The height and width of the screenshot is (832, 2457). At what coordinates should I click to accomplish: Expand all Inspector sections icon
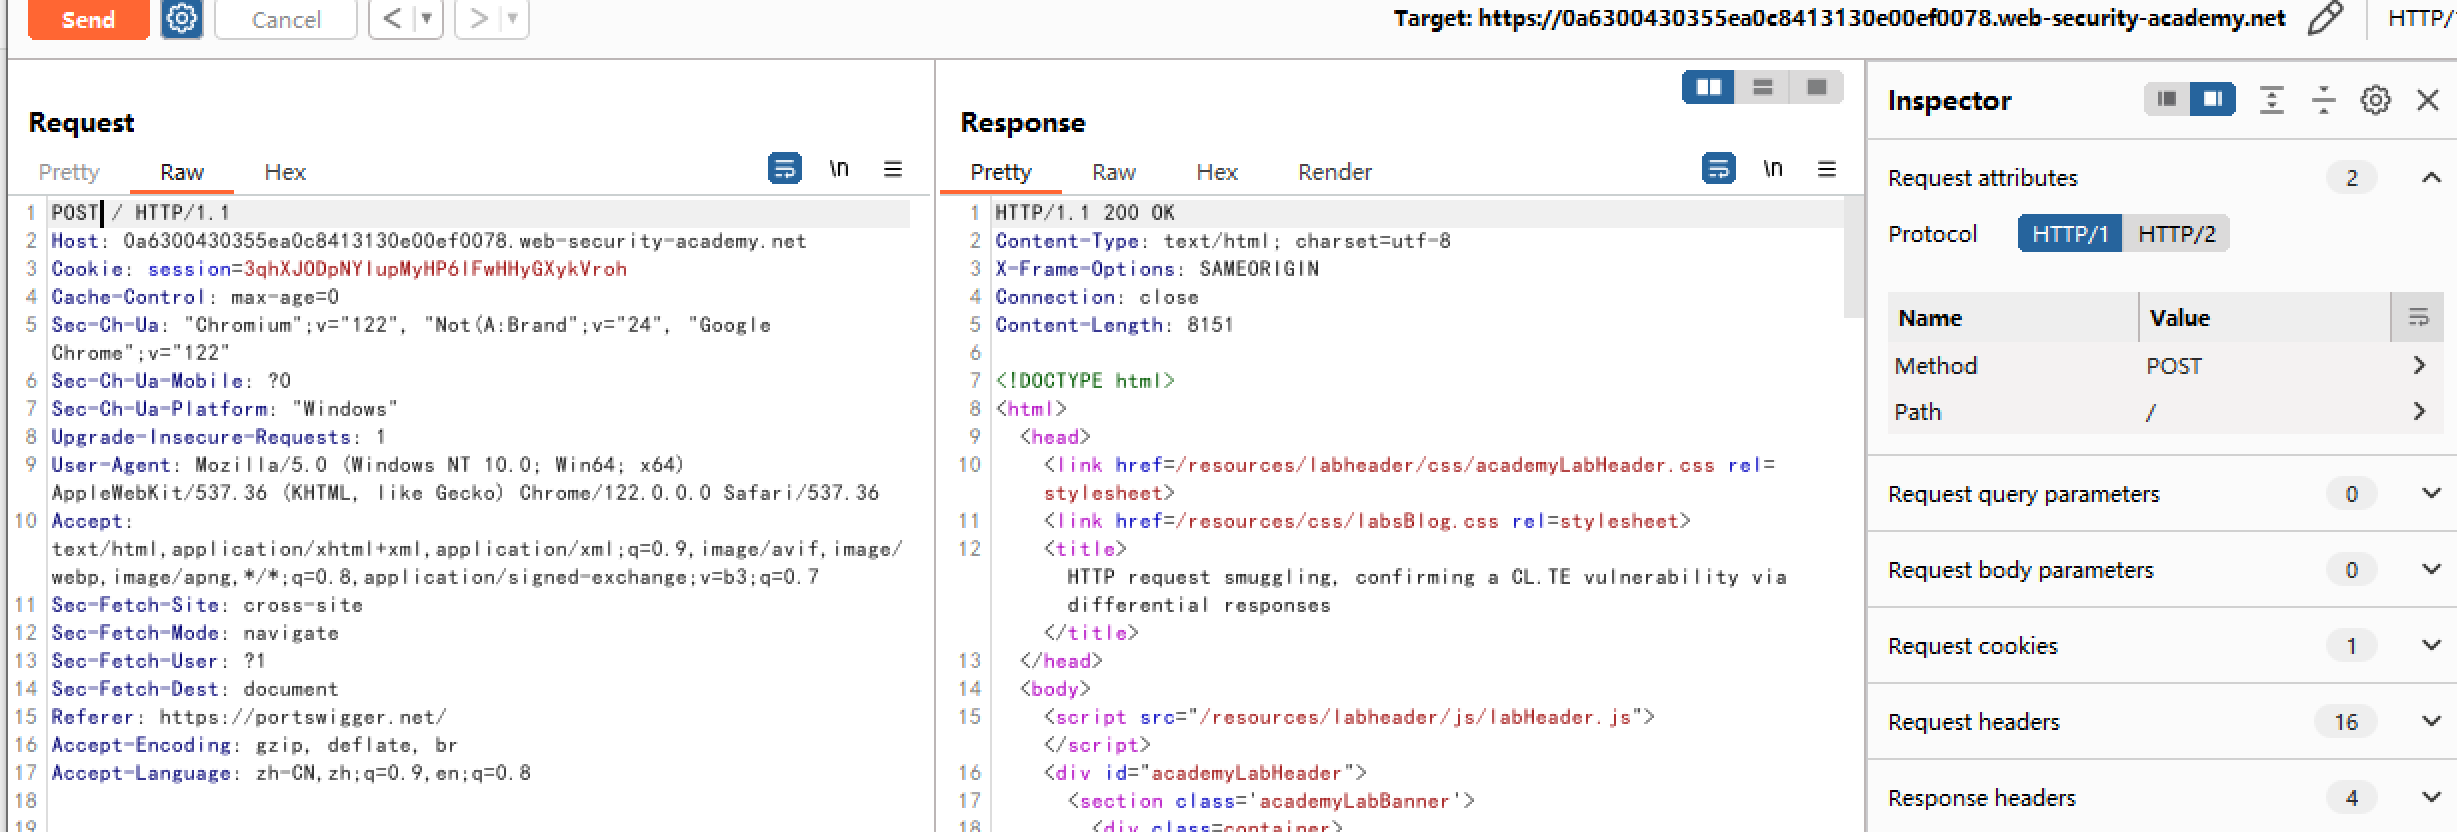[x=2272, y=100]
